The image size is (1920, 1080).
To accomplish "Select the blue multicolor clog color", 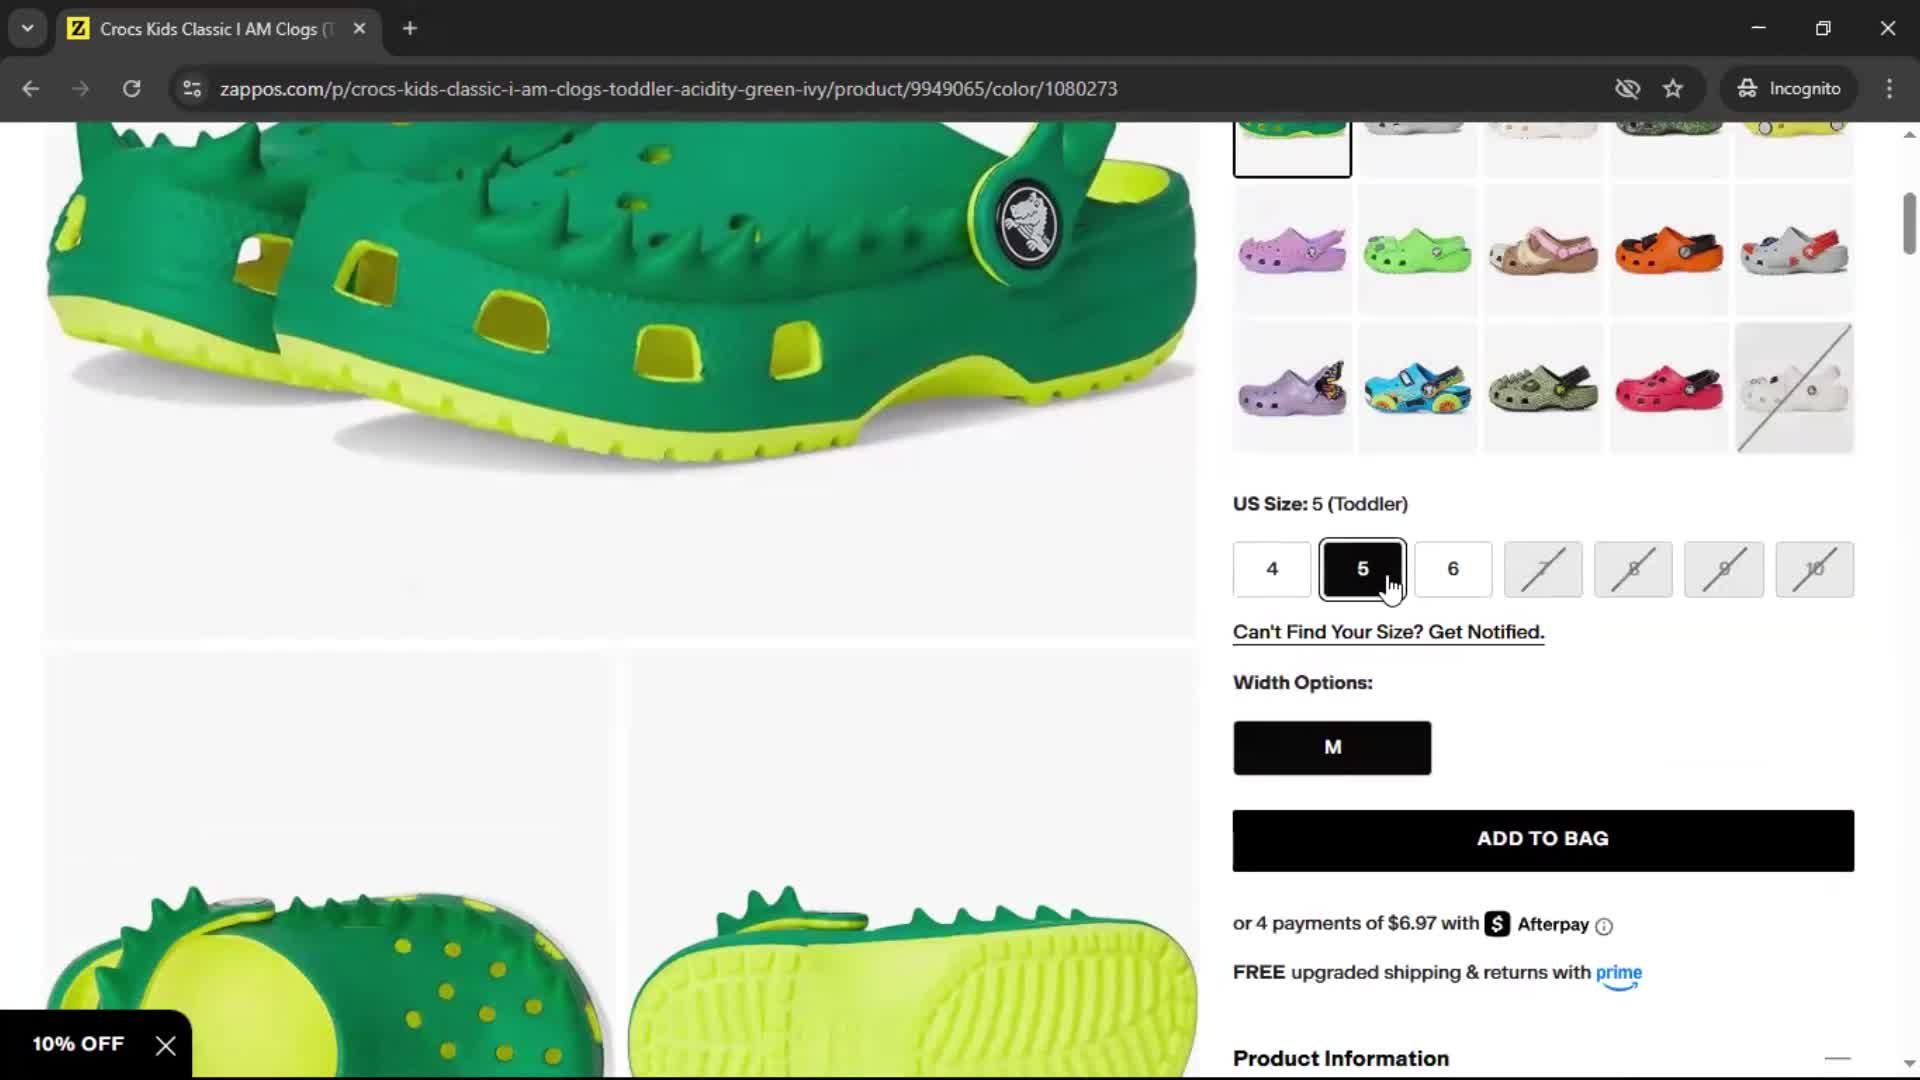I will [1417, 388].
